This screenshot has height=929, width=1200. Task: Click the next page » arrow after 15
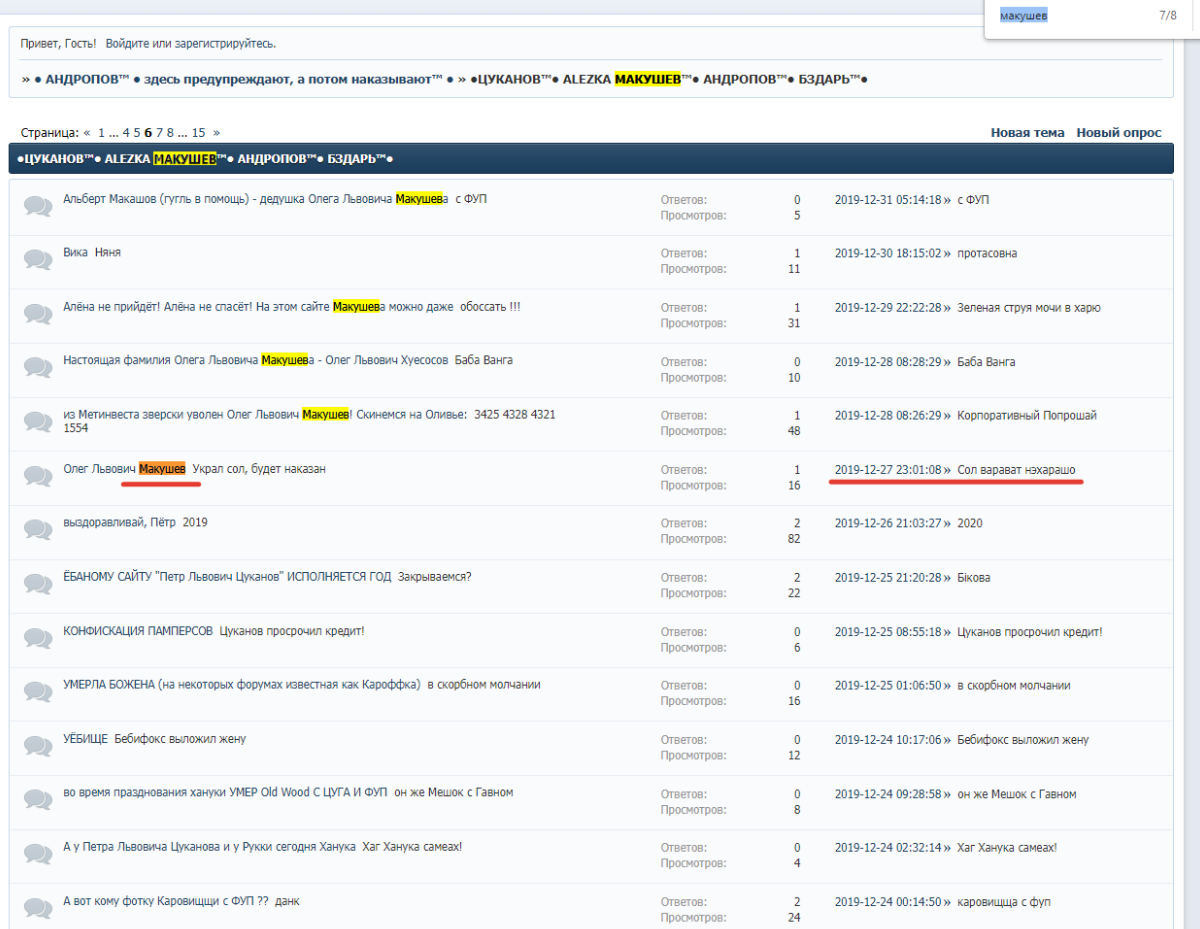tap(216, 132)
